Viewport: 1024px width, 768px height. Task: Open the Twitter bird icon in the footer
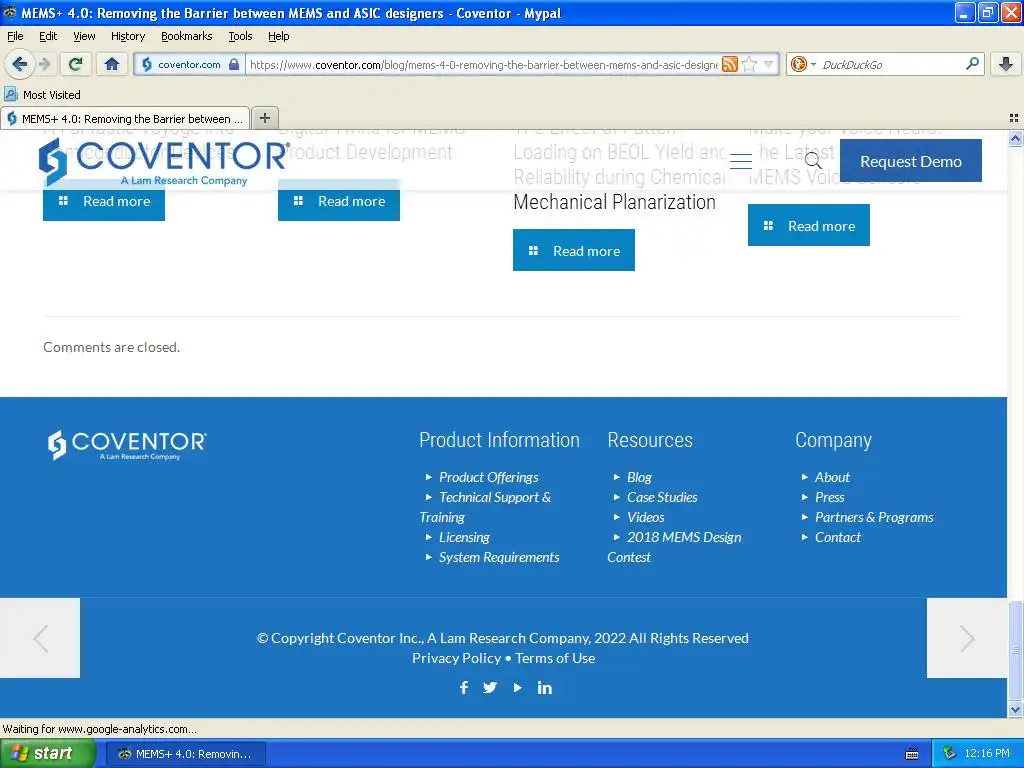click(490, 688)
